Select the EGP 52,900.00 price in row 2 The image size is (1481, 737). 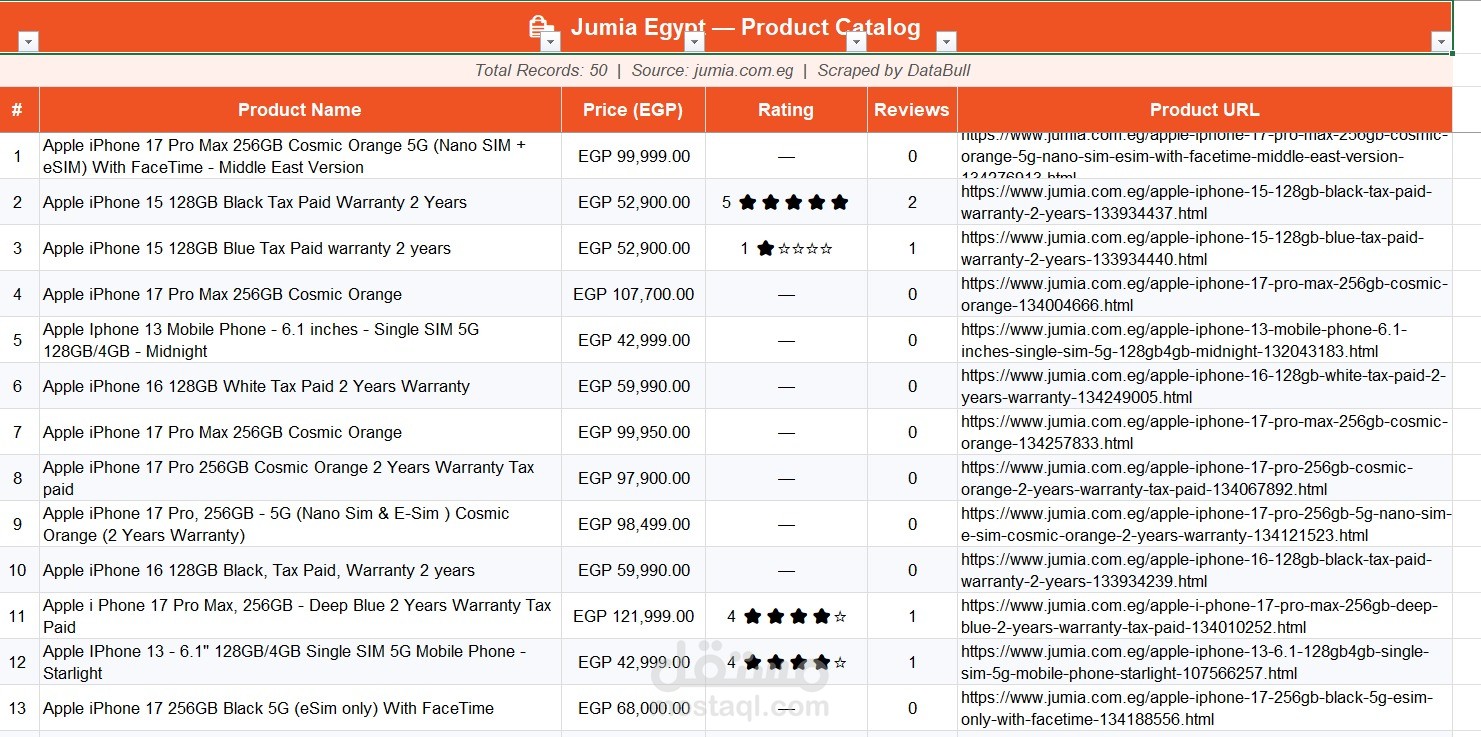point(633,202)
